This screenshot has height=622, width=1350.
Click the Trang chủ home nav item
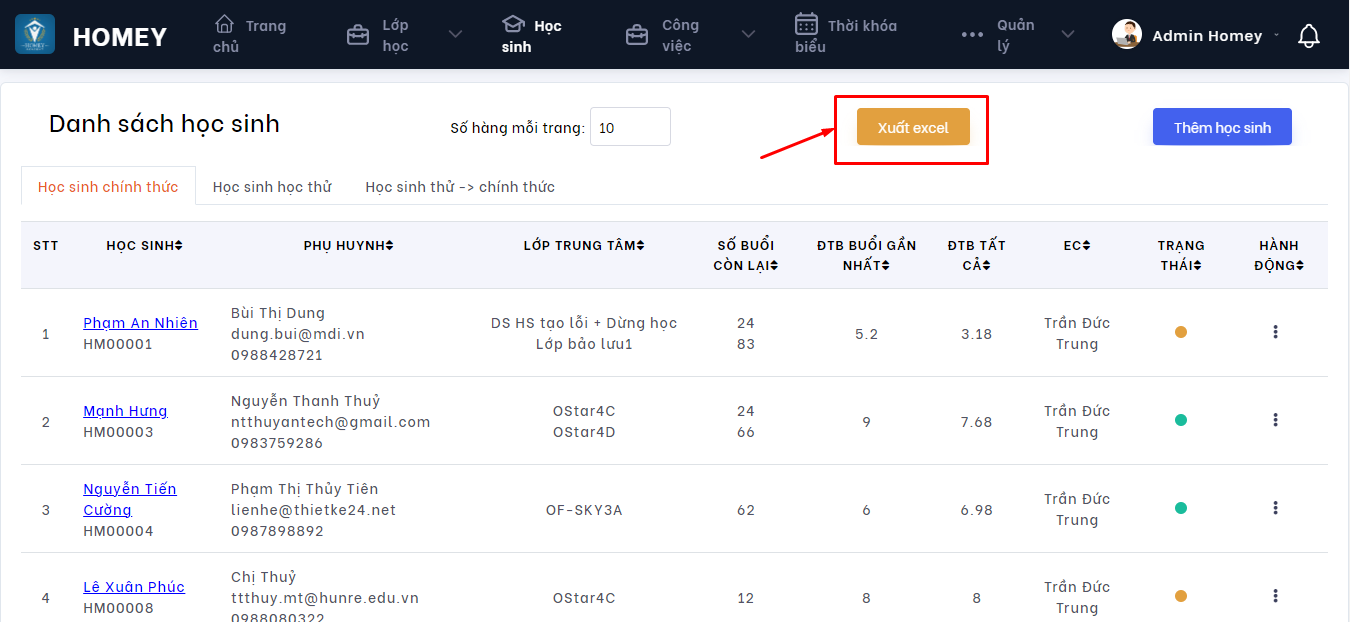click(x=249, y=35)
